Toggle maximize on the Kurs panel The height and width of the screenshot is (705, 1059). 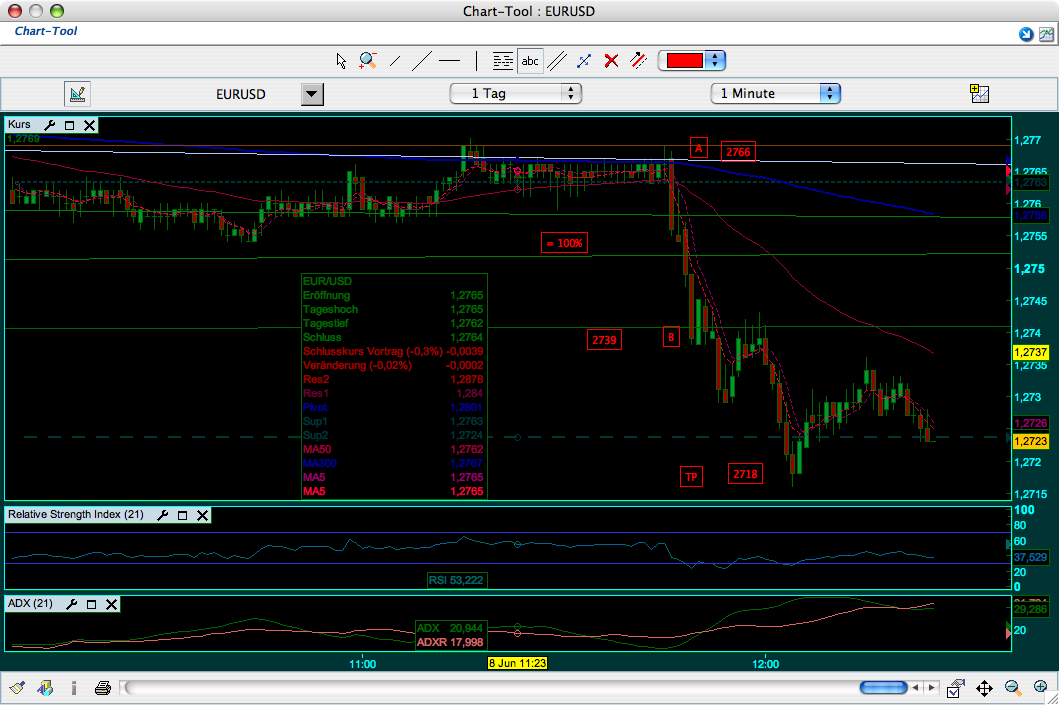tap(70, 125)
